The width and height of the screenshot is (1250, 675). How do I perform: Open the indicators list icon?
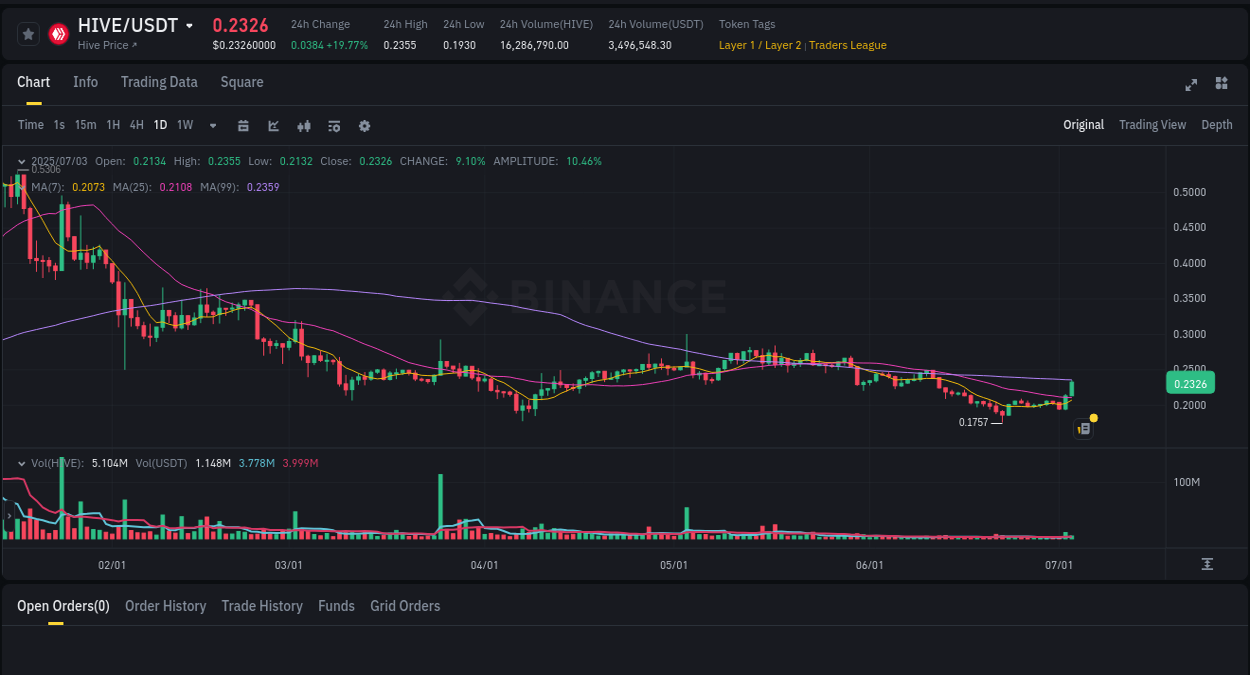click(333, 125)
